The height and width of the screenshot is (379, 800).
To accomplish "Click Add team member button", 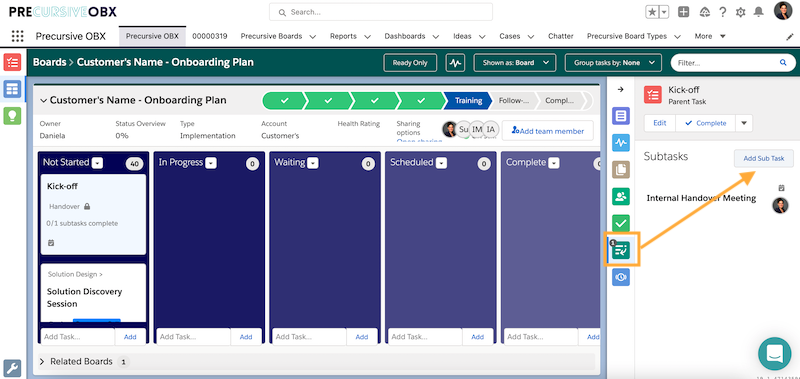I will (x=547, y=131).
